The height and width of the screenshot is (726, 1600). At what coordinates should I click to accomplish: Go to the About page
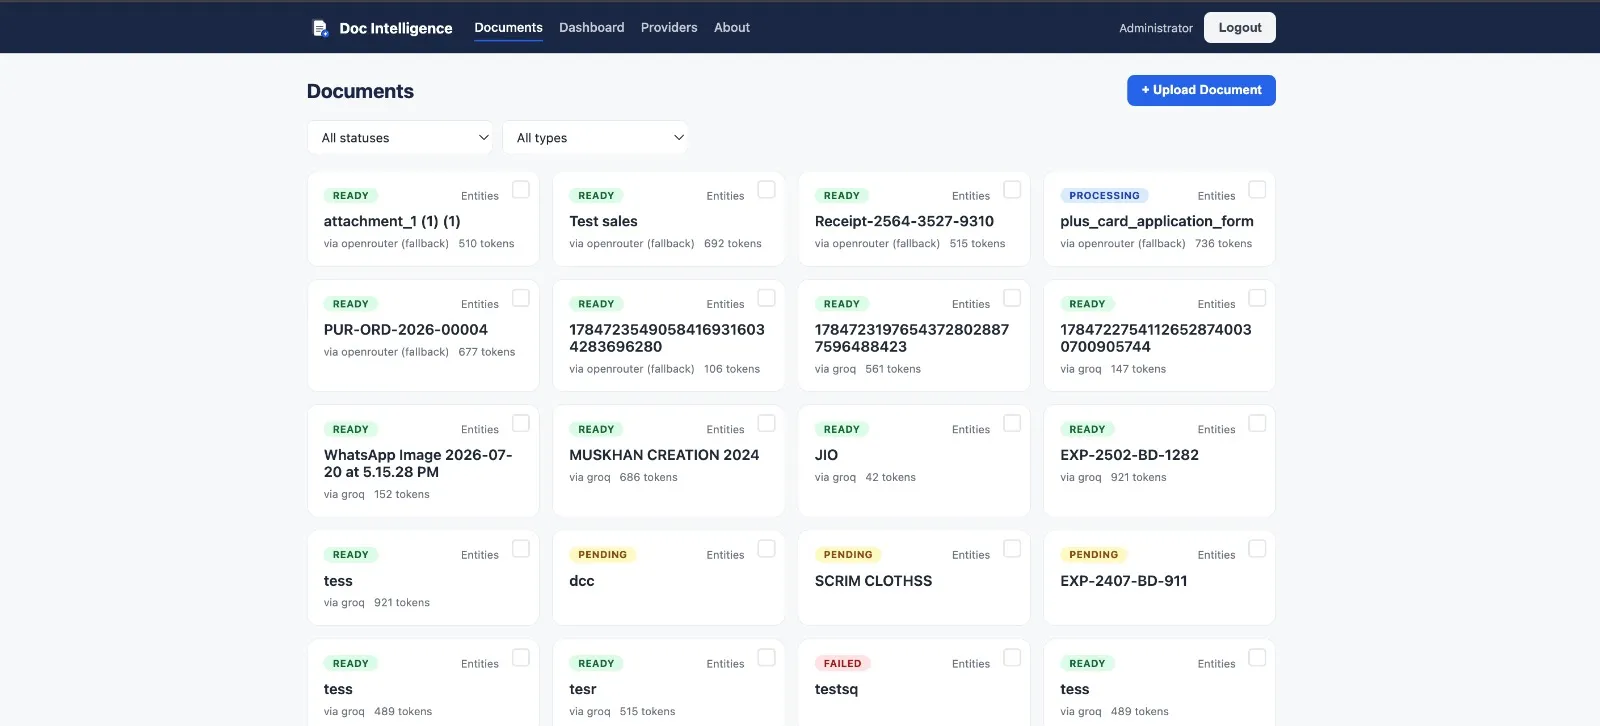tap(732, 28)
